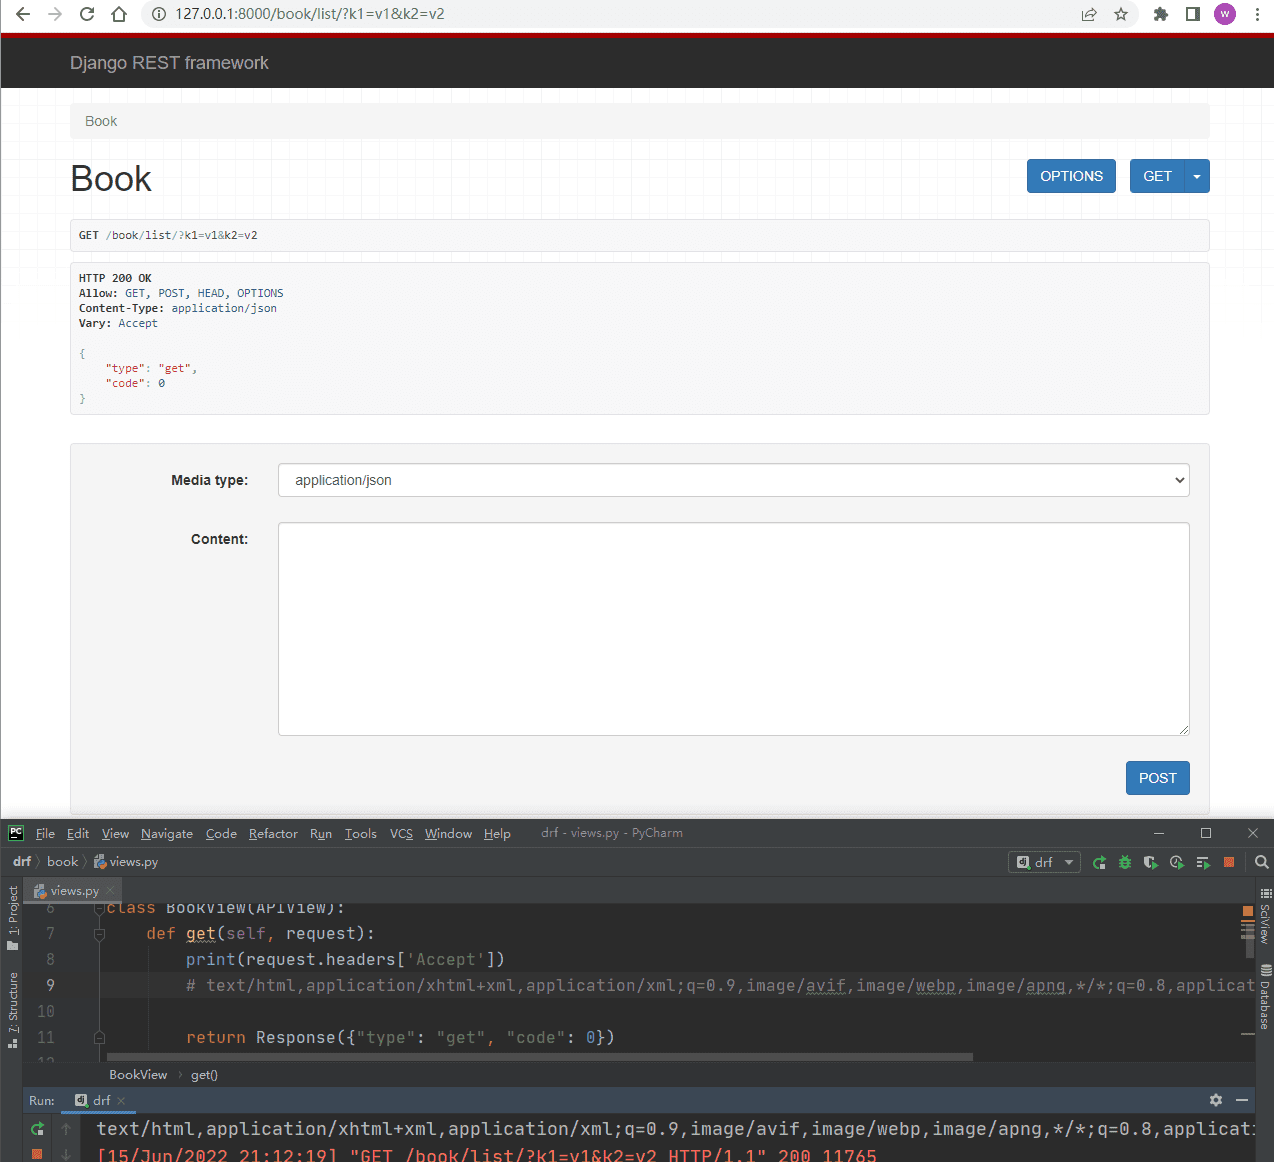The width and height of the screenshot is (1274, 1162).
Task: Open browser extensions puzzle icon
Action: coord(1161,14)
